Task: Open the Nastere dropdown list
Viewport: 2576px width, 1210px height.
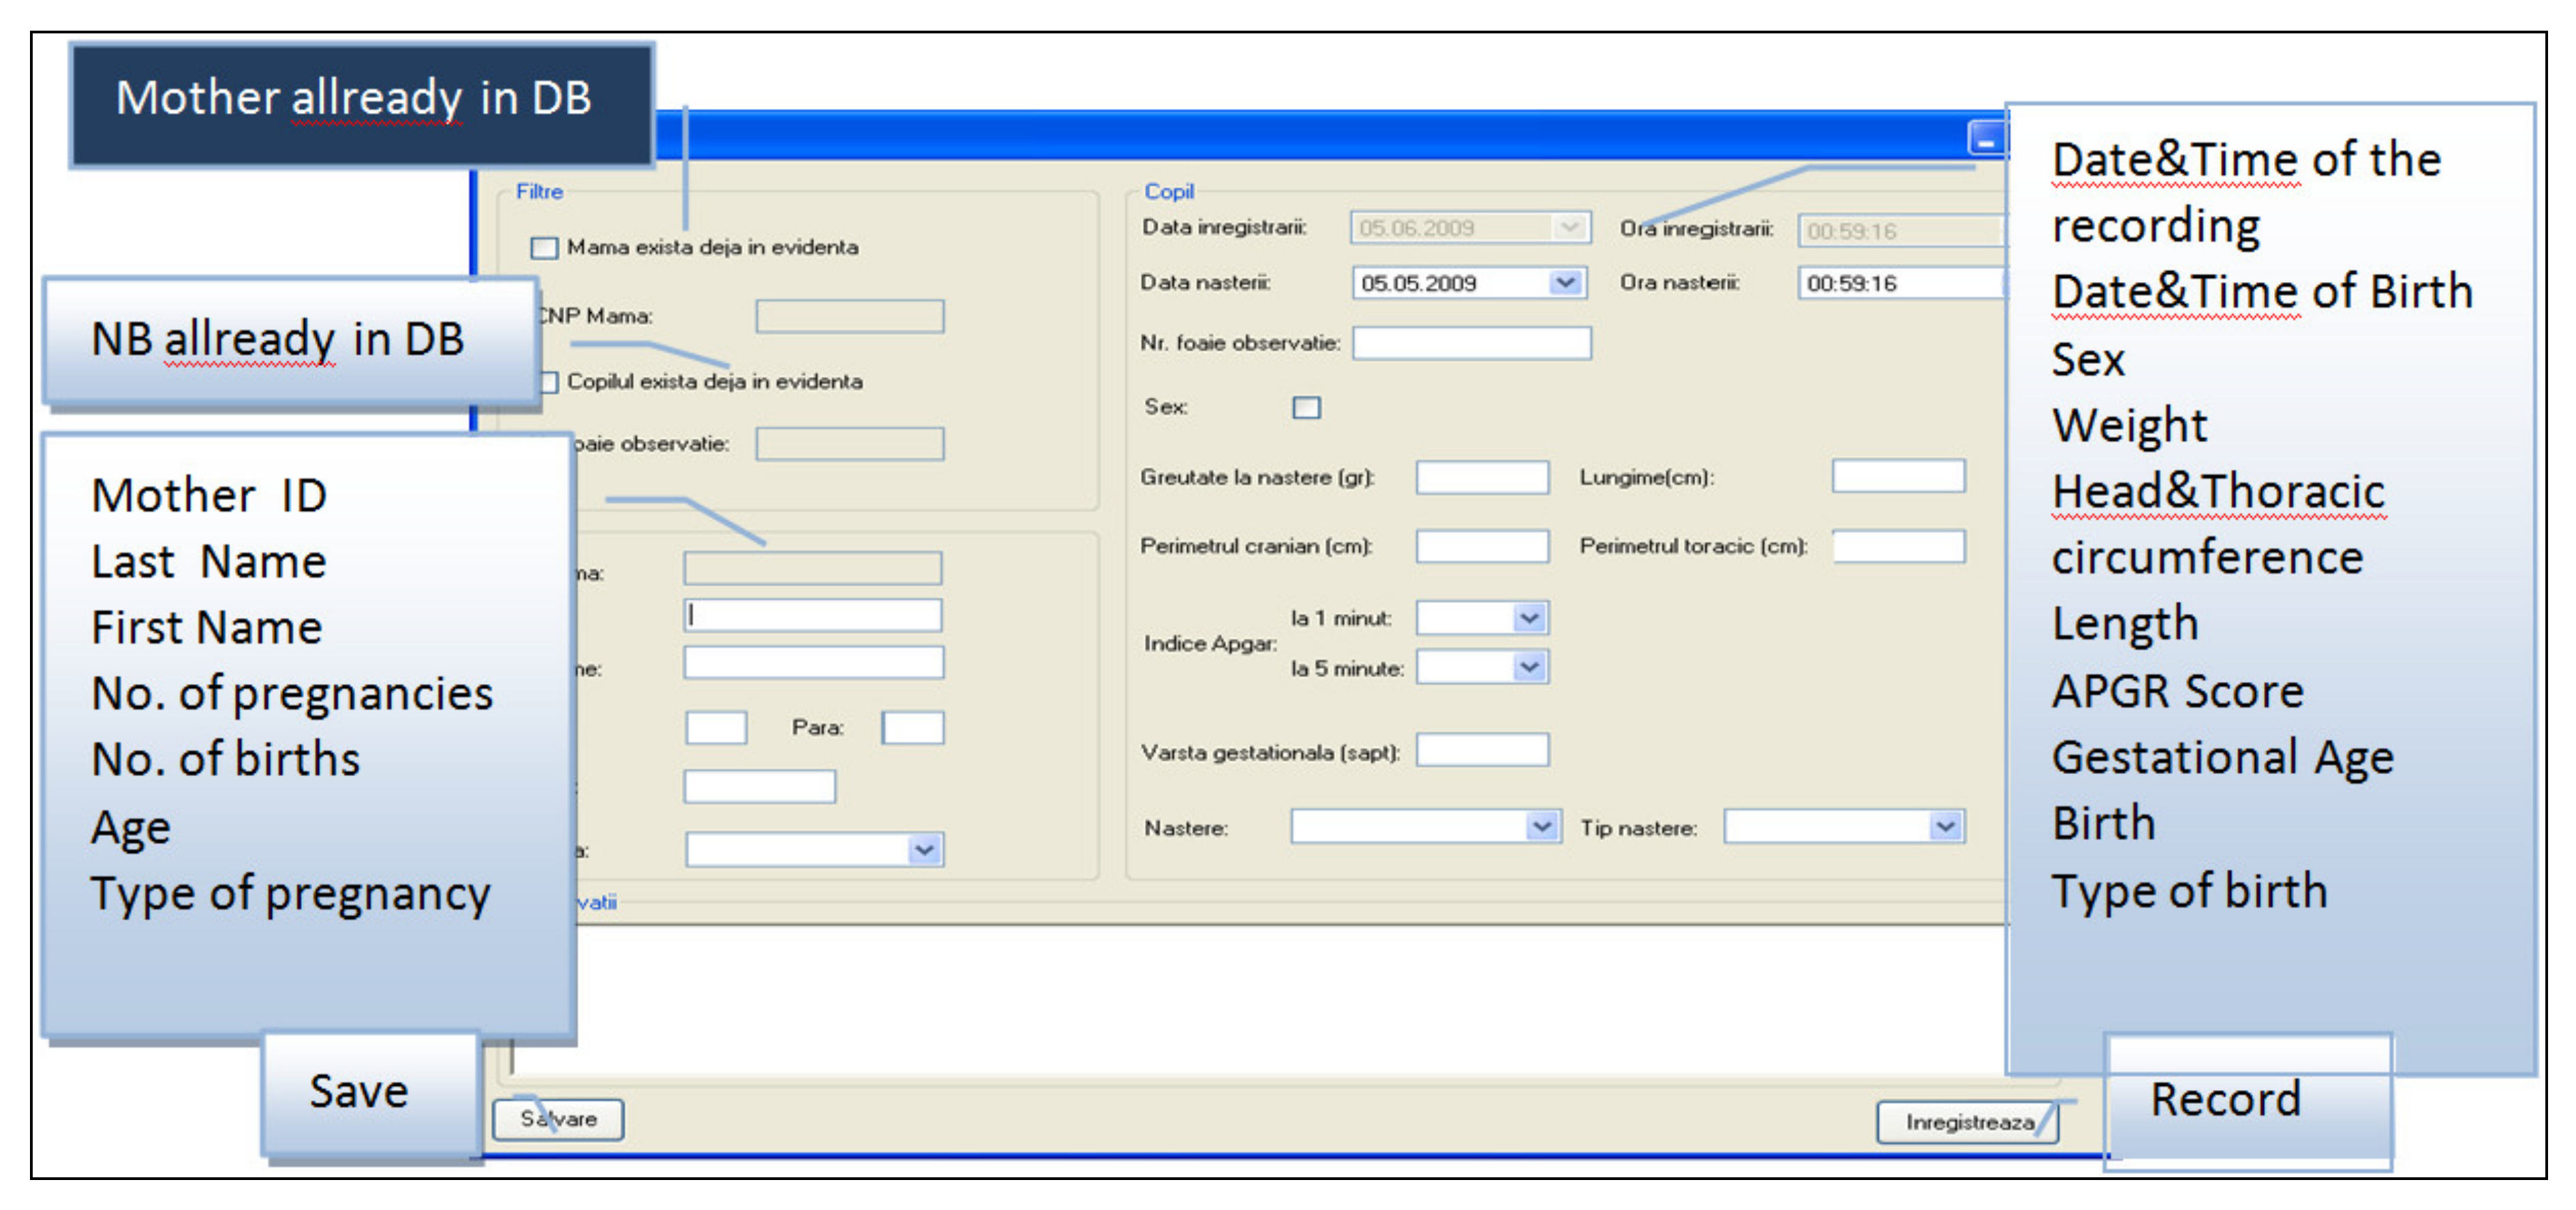Action: point(1542,827)
